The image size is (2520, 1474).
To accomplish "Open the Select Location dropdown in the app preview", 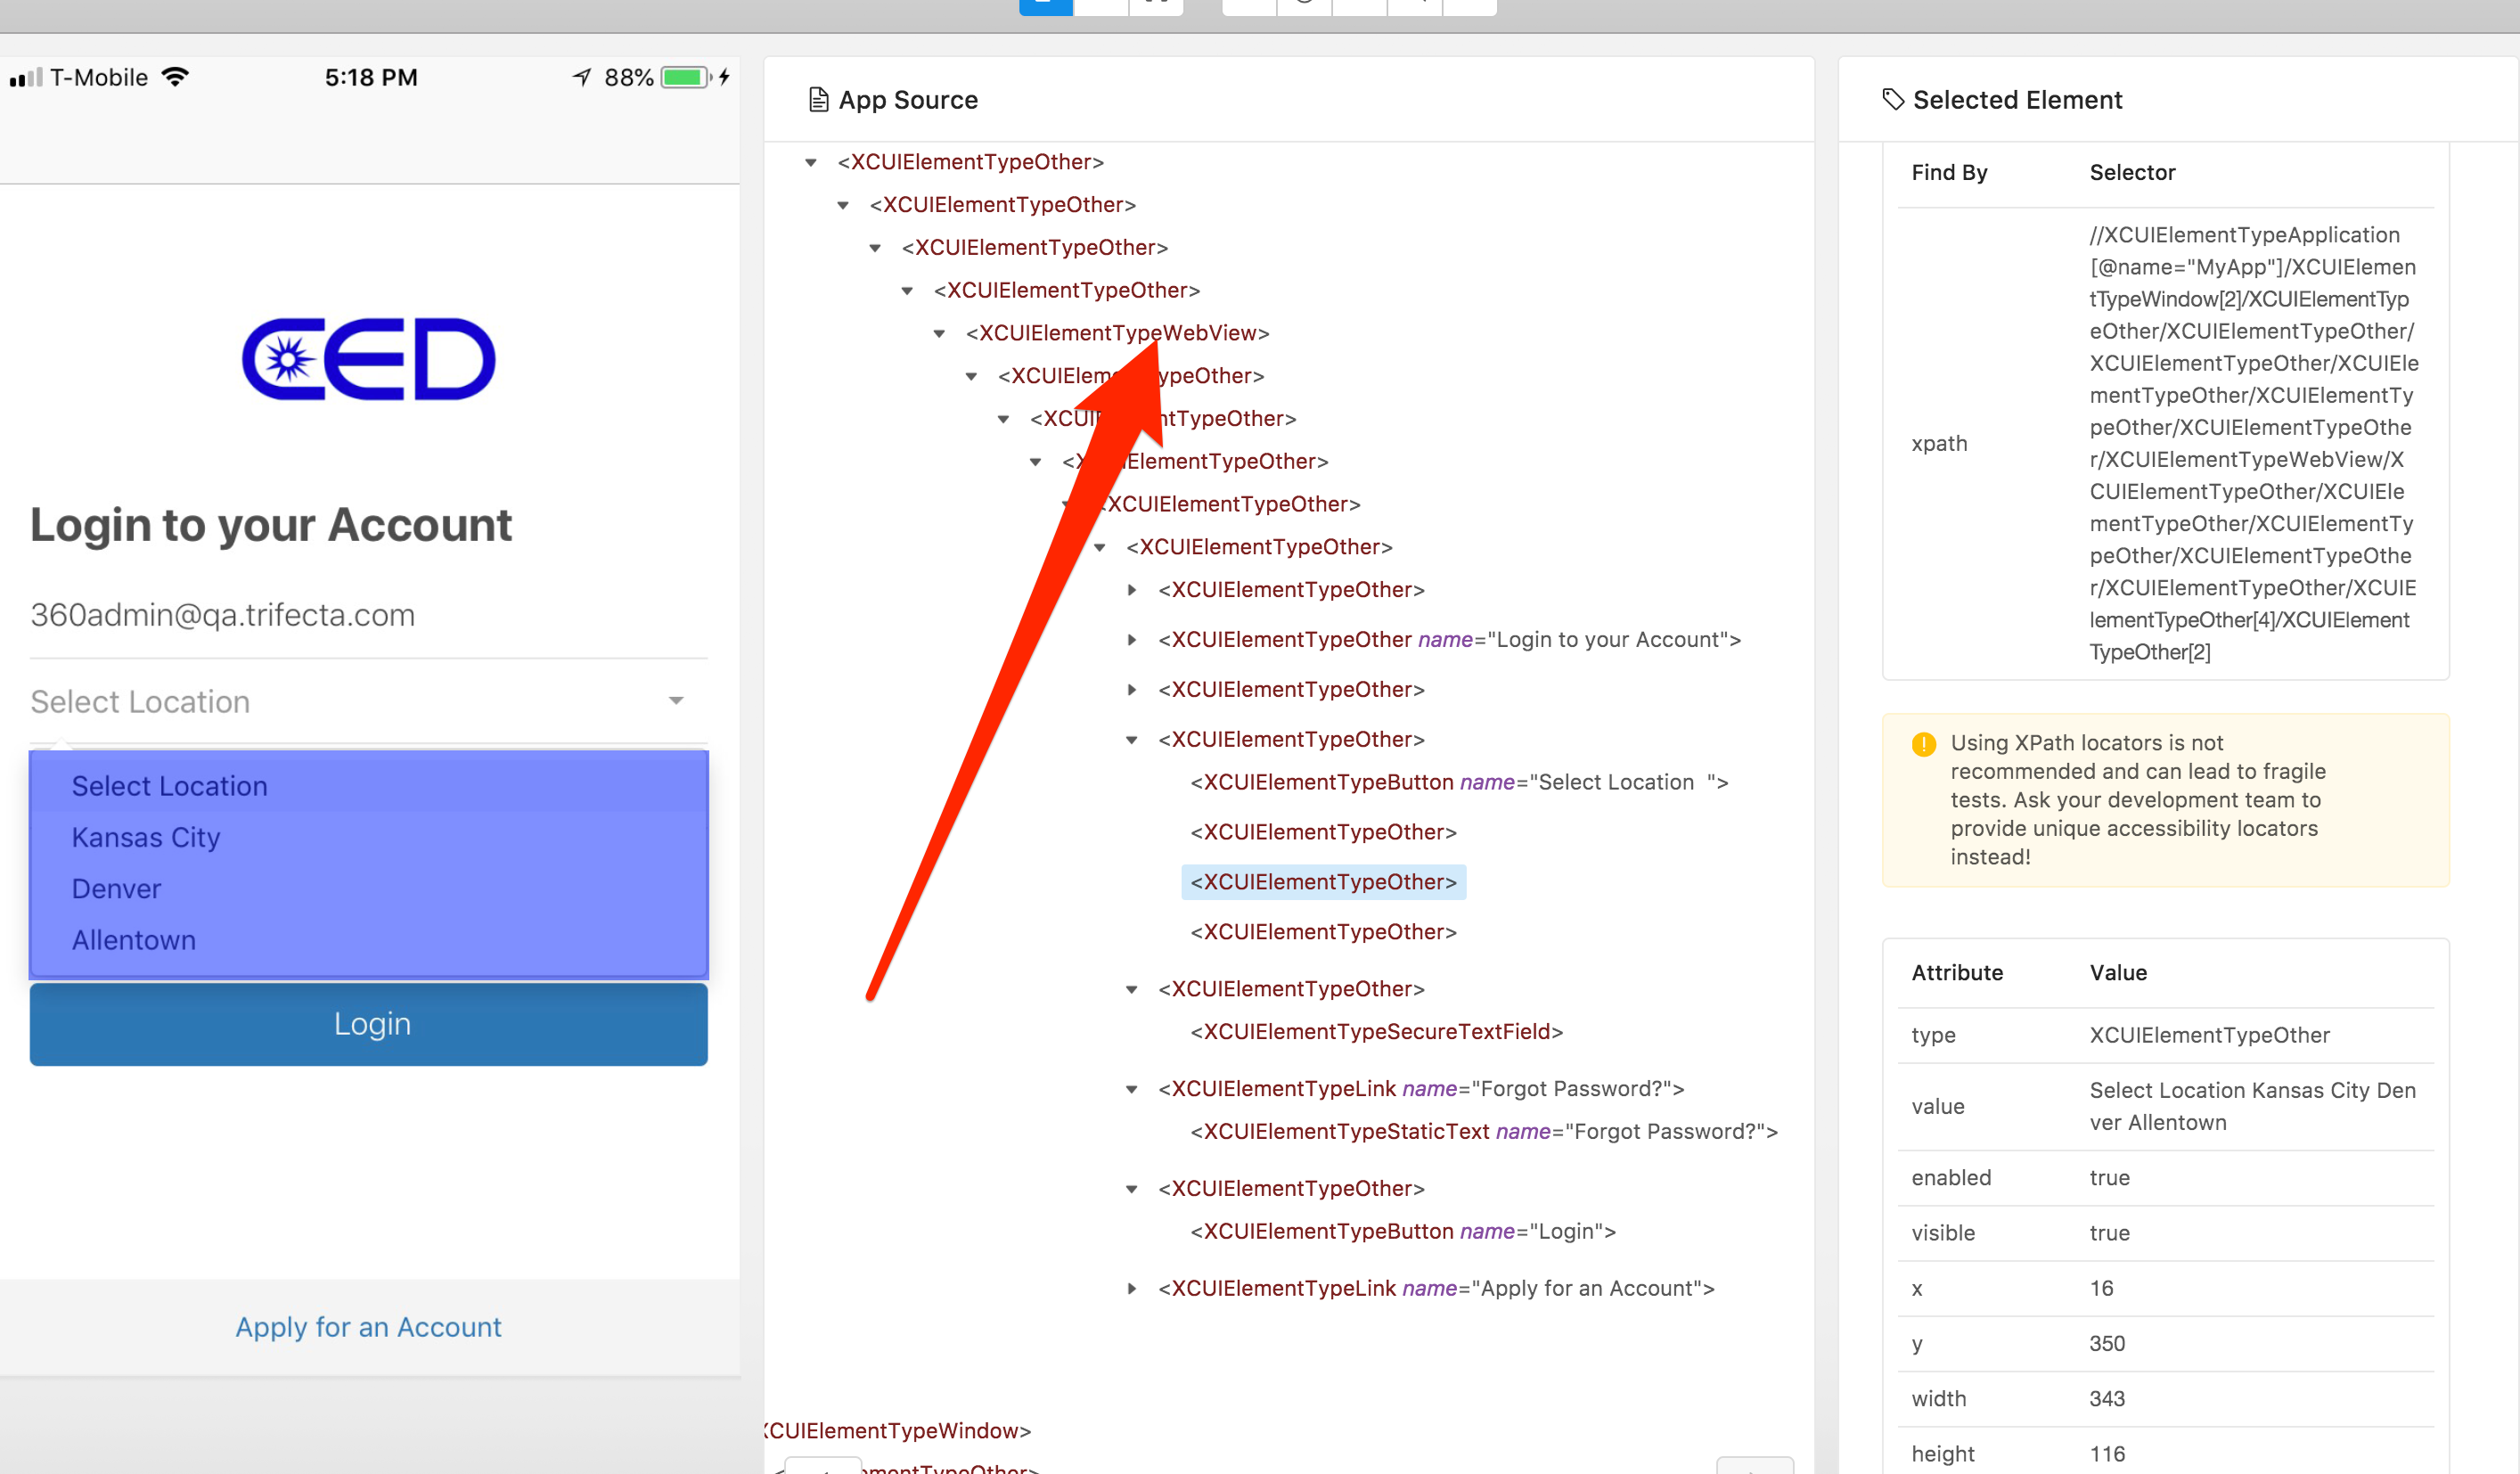I will click(x=369, y=701).
